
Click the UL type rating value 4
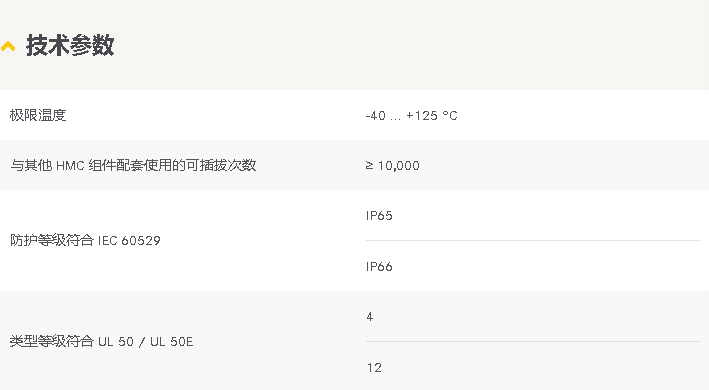coord(370,317)
